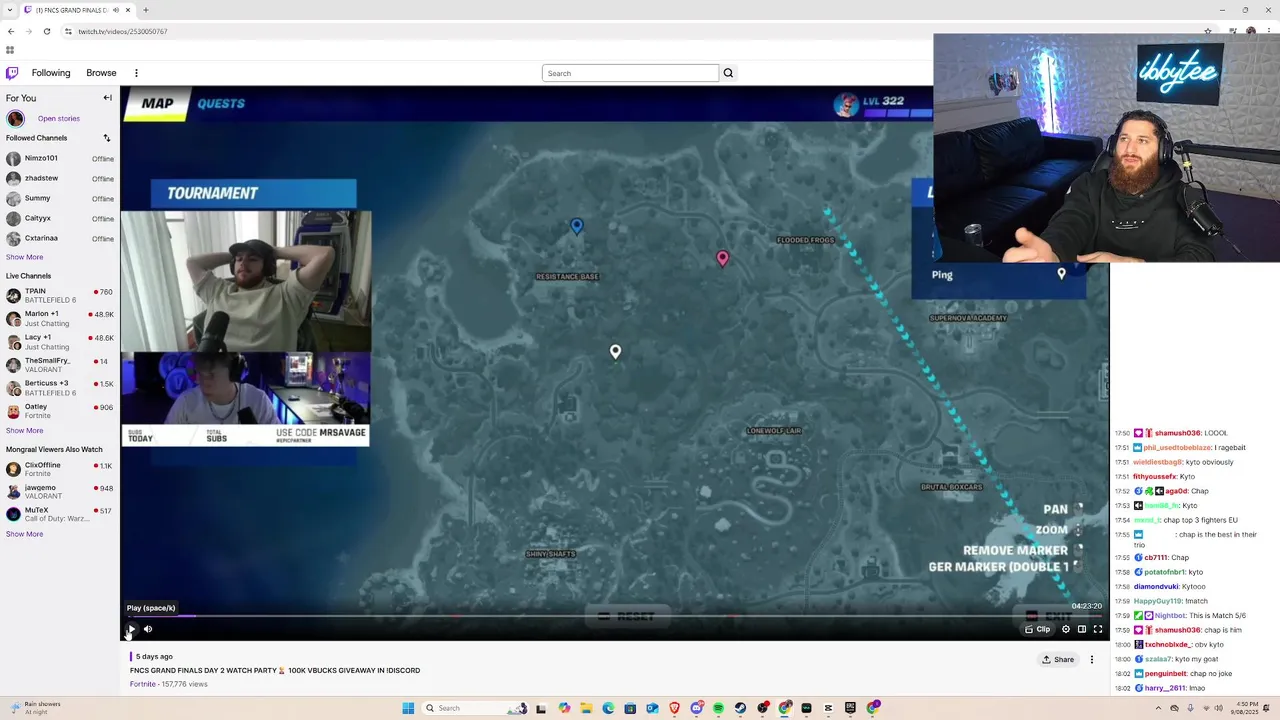Open Oatley Fortnite channel

[60, 411]
